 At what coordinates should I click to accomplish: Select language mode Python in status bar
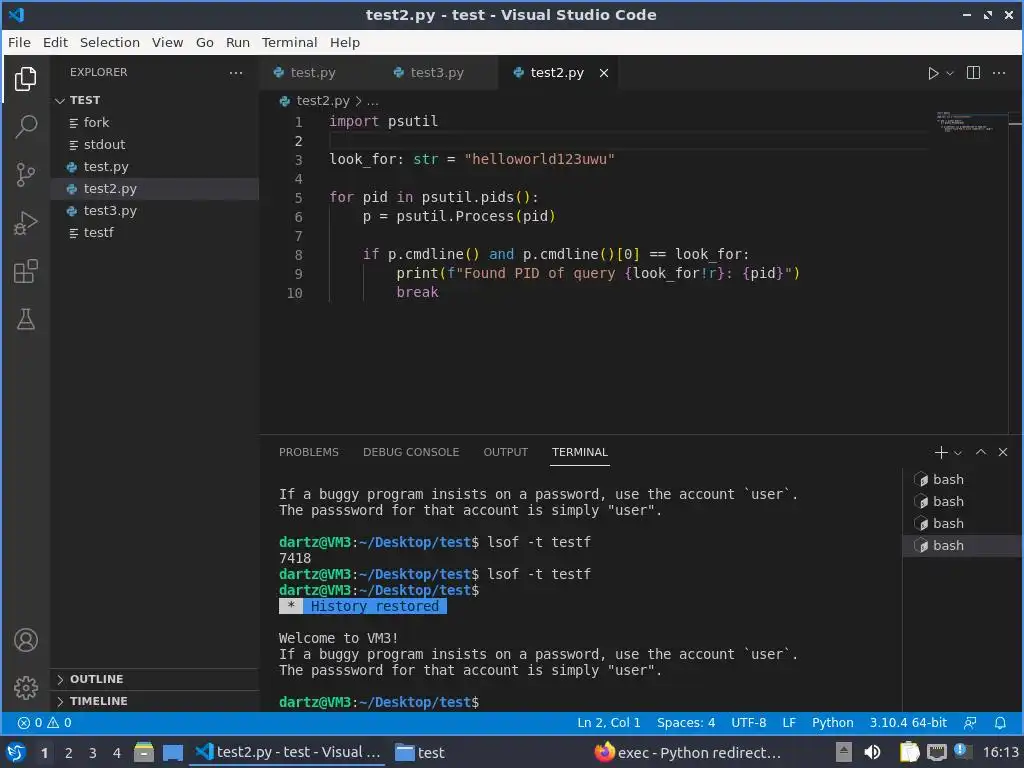coord(833,723)
